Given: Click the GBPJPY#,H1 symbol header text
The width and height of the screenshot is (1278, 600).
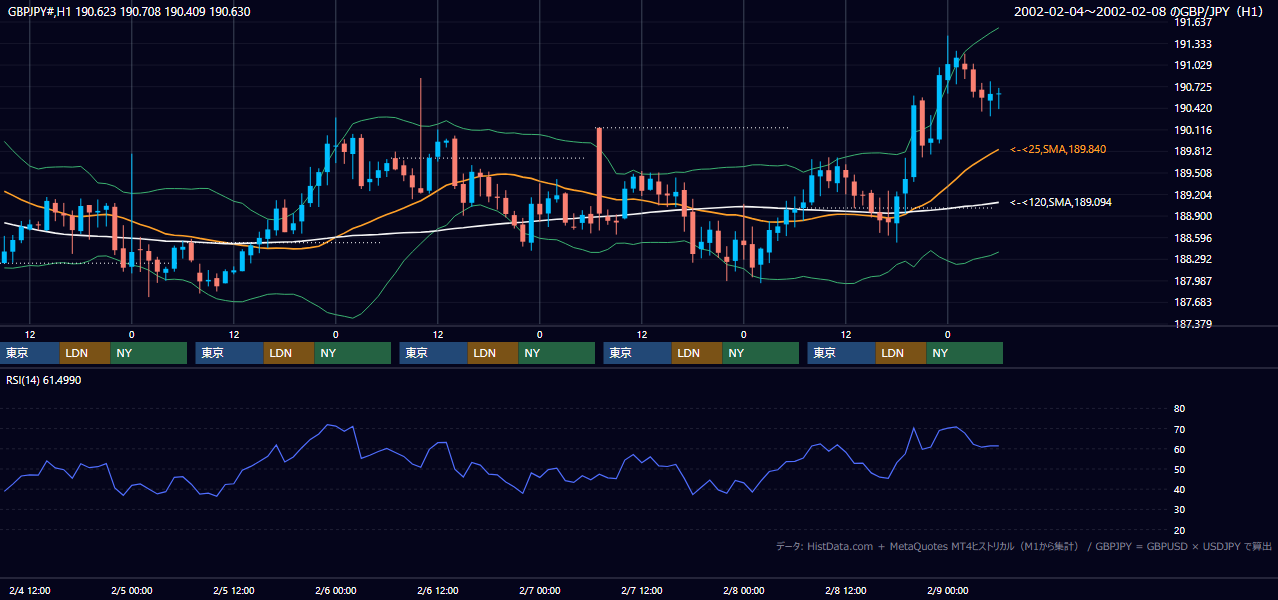Looking at the screenshot, I should click(128, 12).
